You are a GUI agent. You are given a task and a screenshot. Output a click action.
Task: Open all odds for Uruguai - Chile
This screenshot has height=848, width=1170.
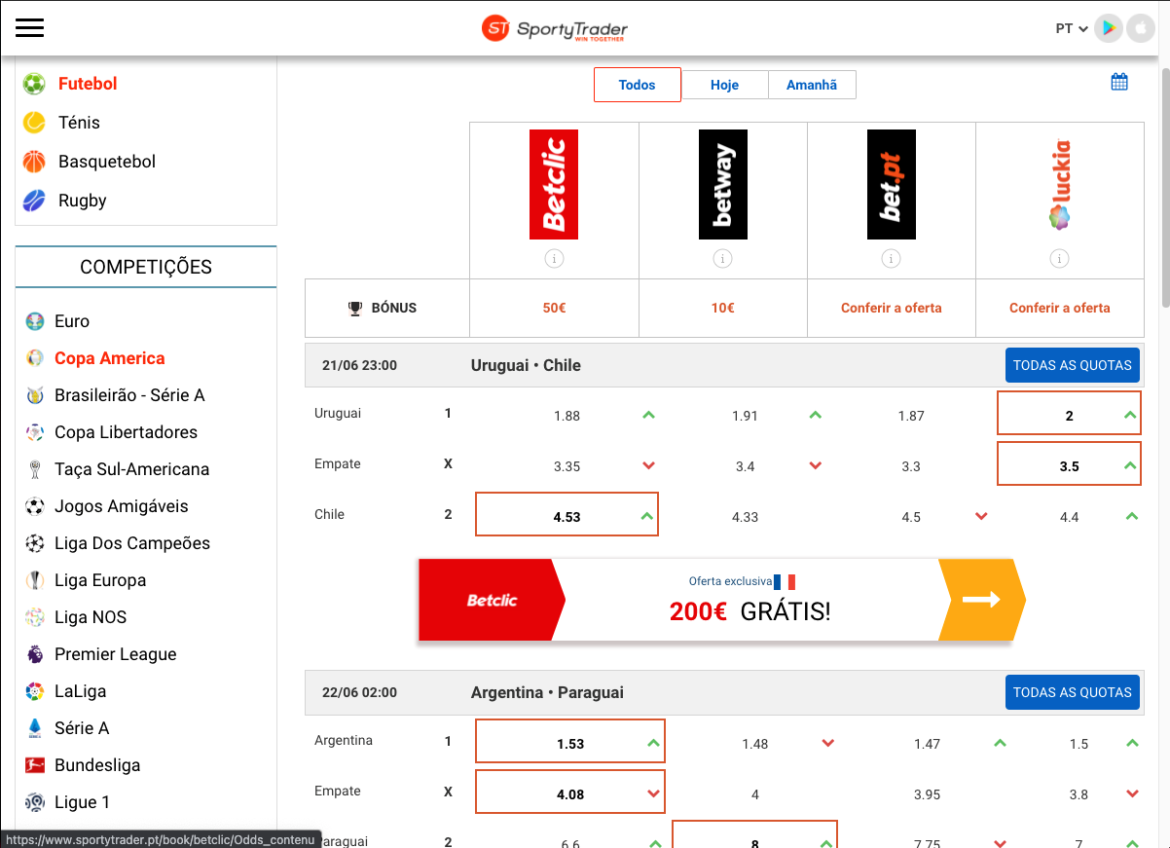point(1072,365)
